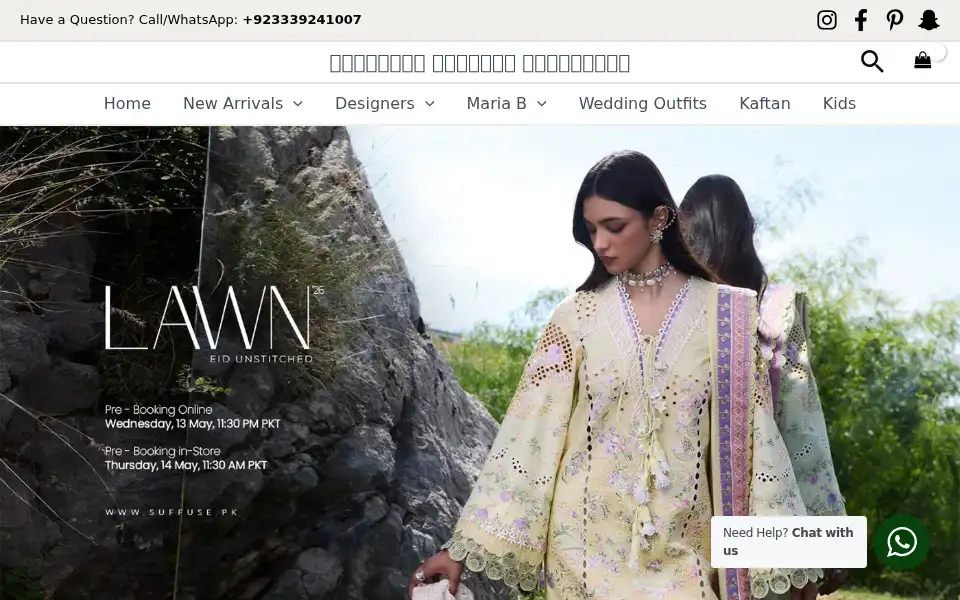Open the Kaftan menu item

pyautogui.click(x=765, y=103)
